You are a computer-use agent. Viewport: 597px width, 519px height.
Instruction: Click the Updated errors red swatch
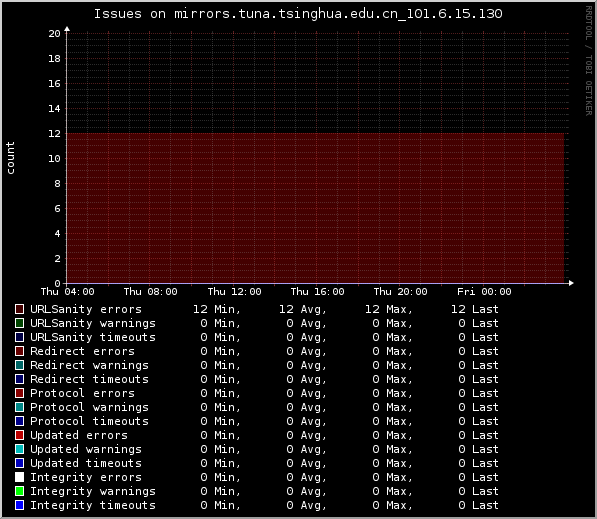tap(19, 435)
